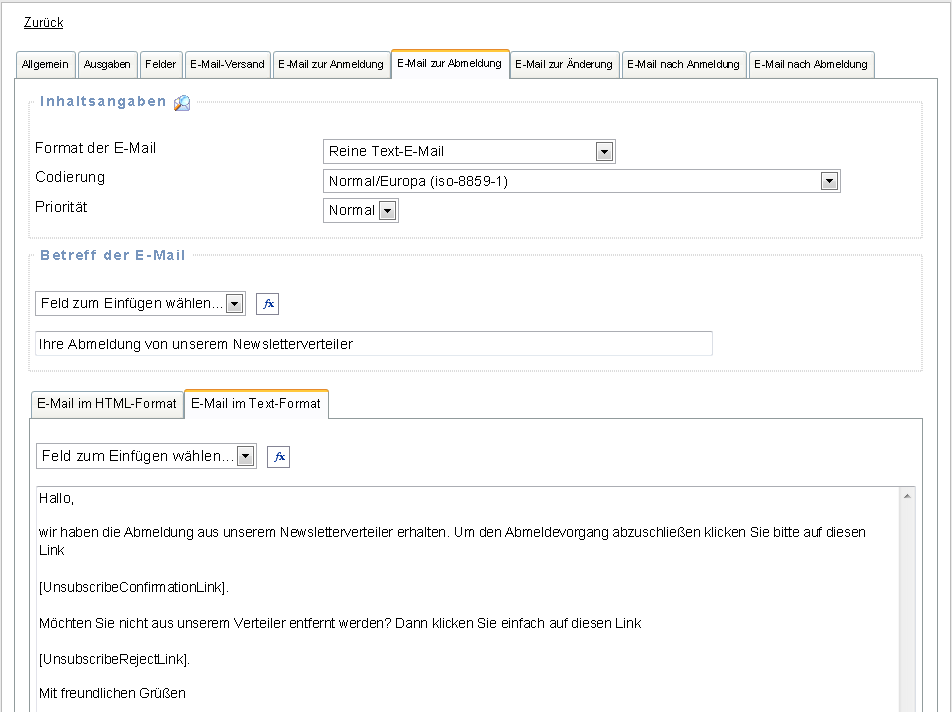Screen dimensions: 952x712
Task: Click the Zurück link
Action: [x=43, y=23]
